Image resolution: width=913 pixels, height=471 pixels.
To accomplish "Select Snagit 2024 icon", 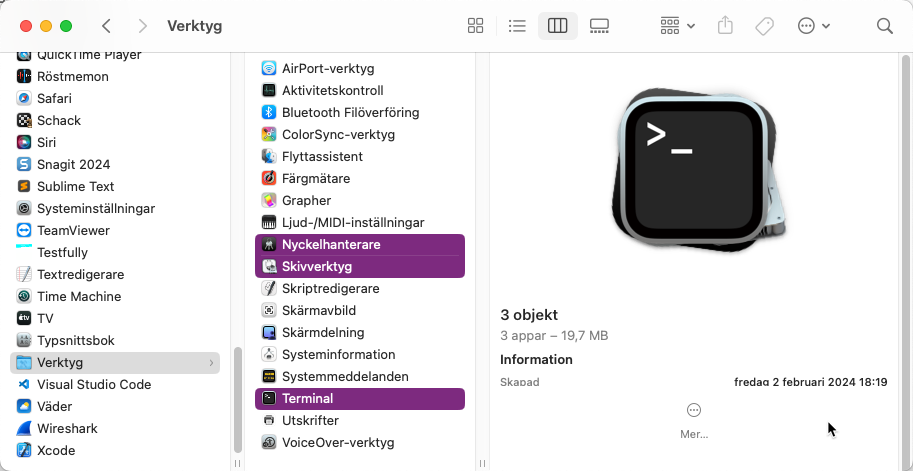I will coord(23,164).
